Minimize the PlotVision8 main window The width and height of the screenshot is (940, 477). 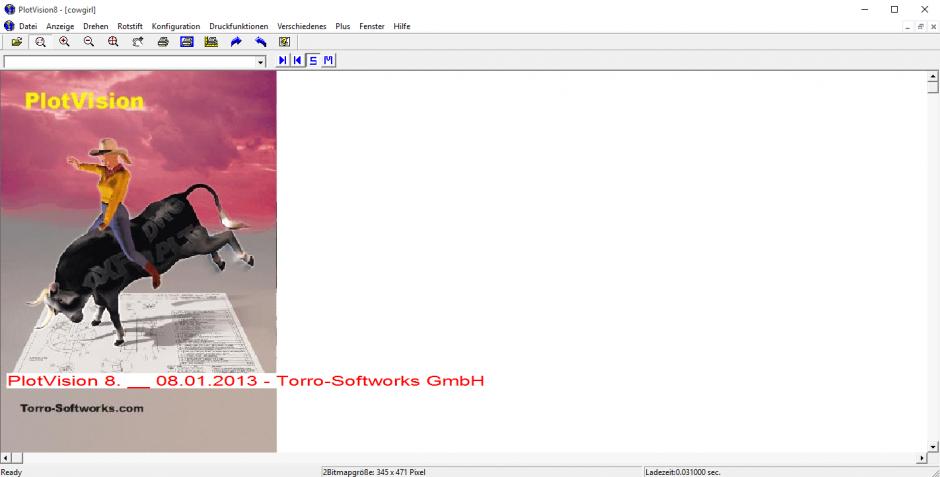865,9
